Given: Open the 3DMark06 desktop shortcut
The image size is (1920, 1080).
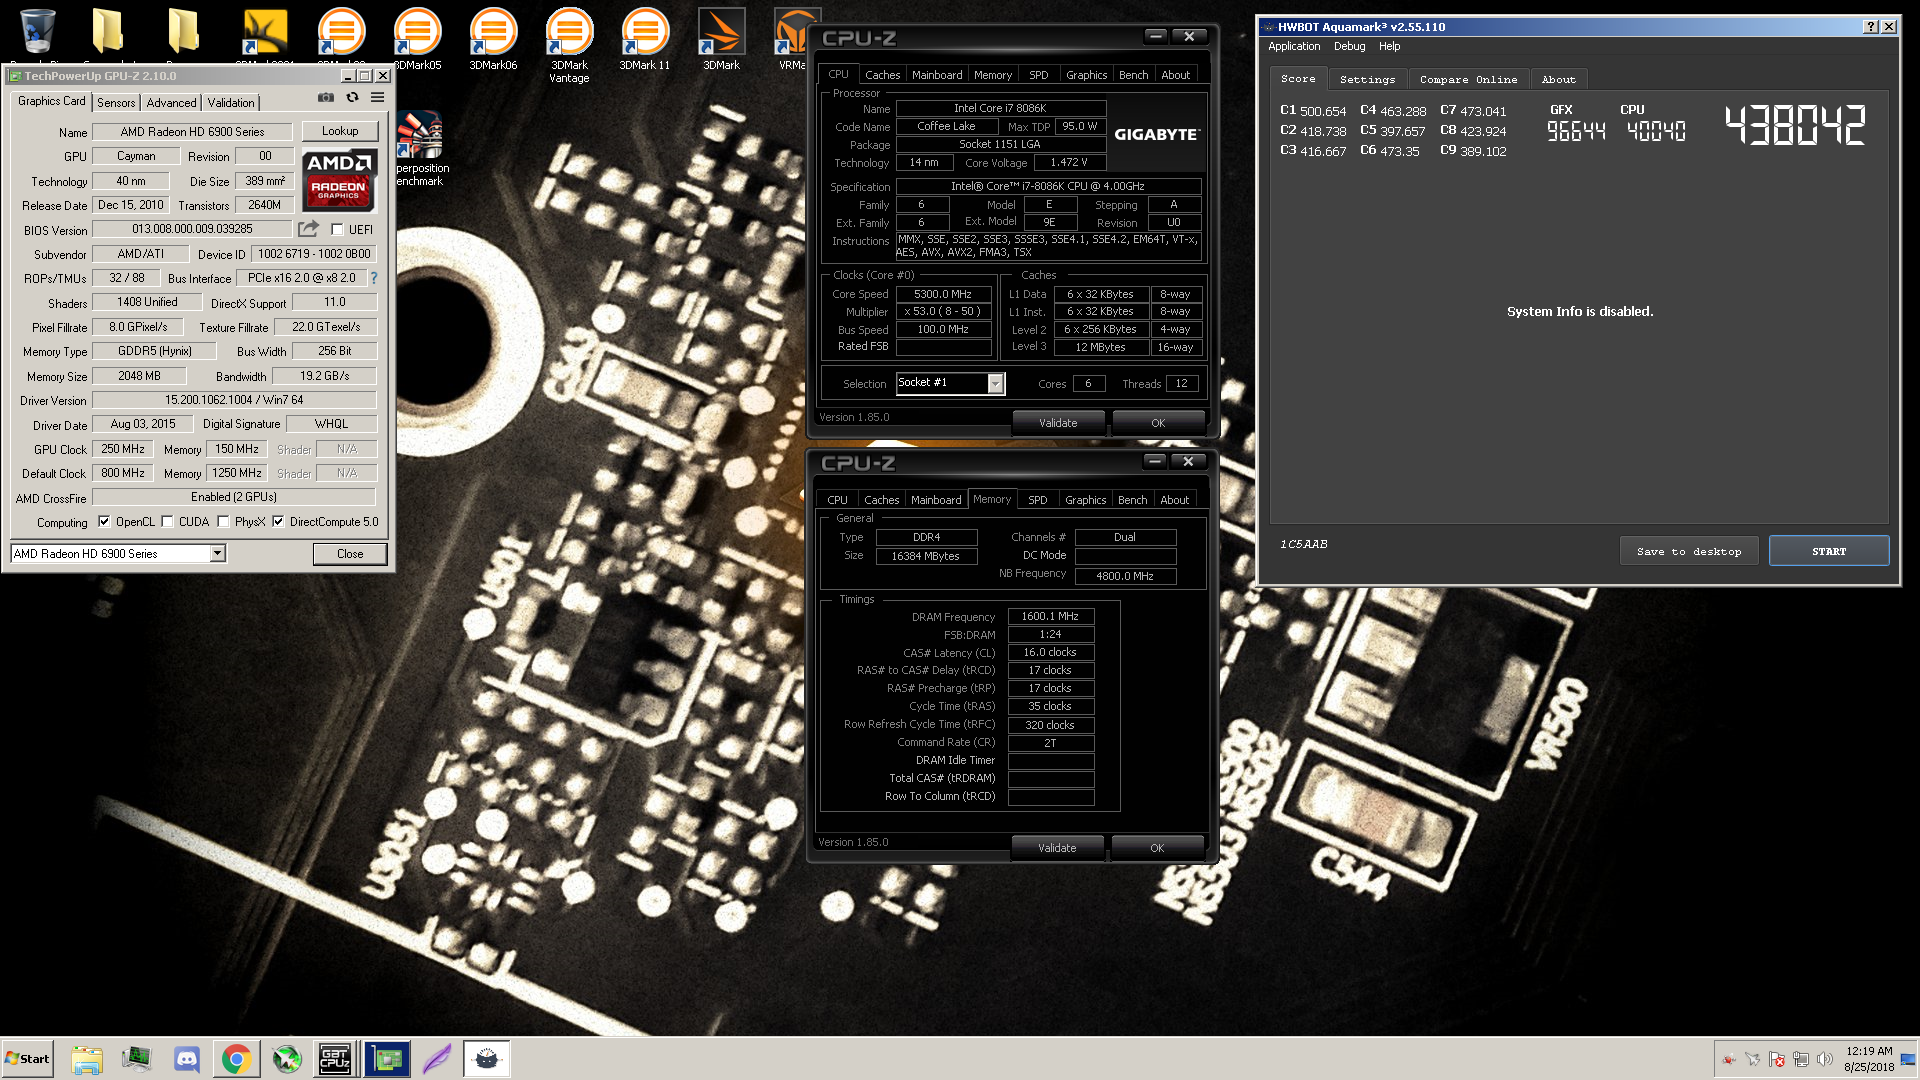Looking at the screenshot, I should tap(493, 40).
